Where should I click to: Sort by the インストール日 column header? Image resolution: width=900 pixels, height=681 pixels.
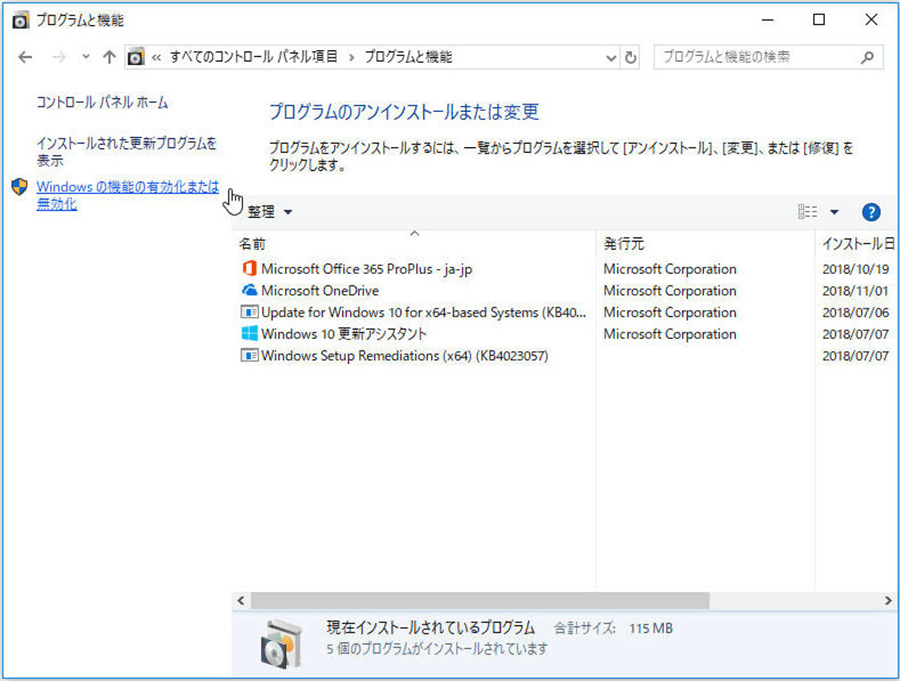tap(858, 244)
